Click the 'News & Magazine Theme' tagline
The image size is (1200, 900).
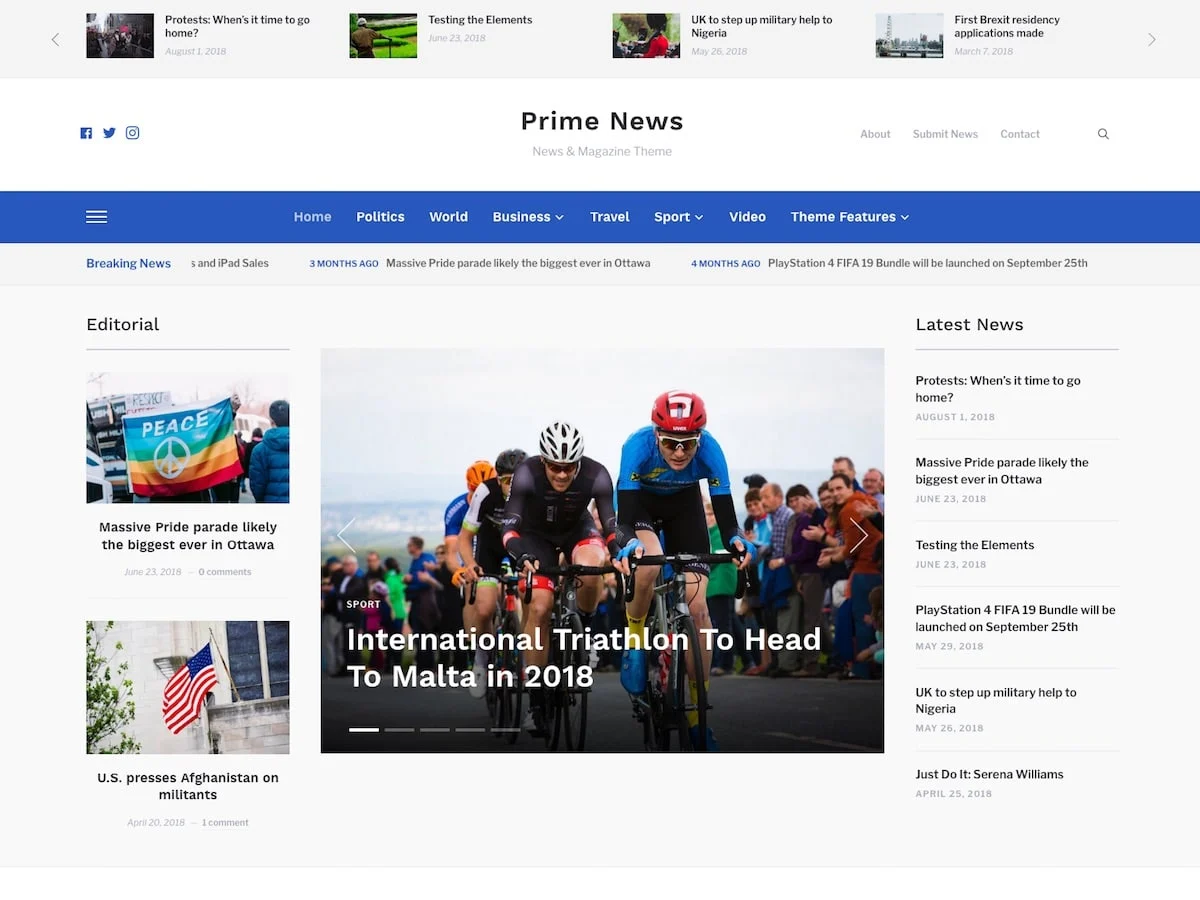(x=602, y=152)
